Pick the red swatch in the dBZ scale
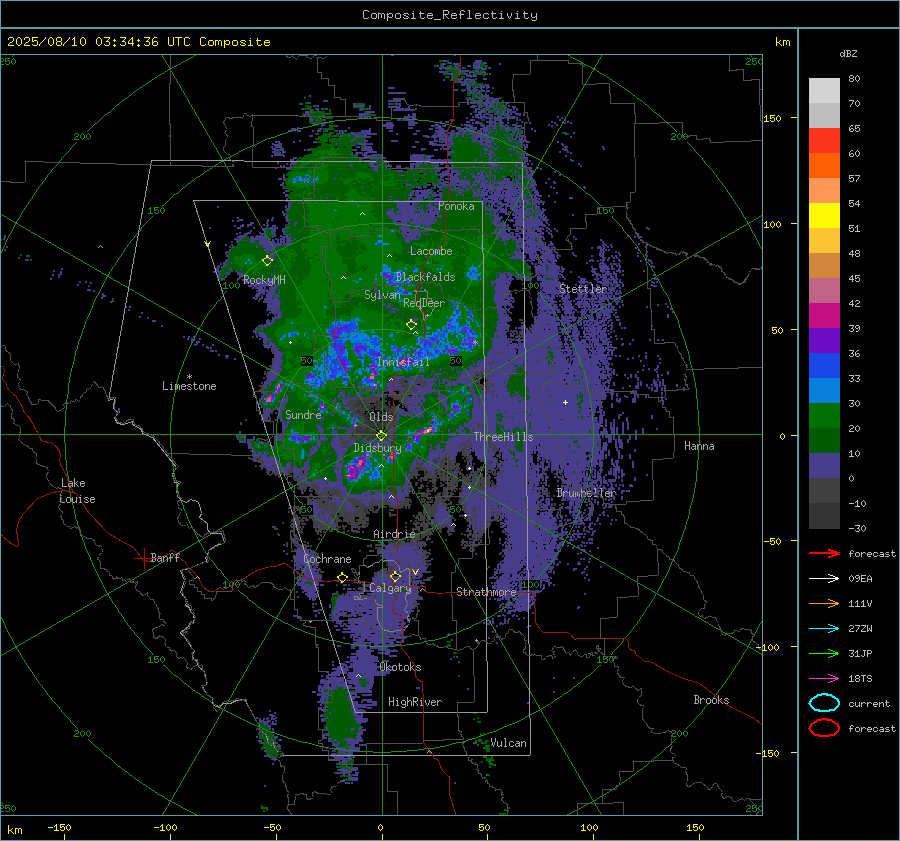This screenshot has width=900, height=841. tap(824, 141)
